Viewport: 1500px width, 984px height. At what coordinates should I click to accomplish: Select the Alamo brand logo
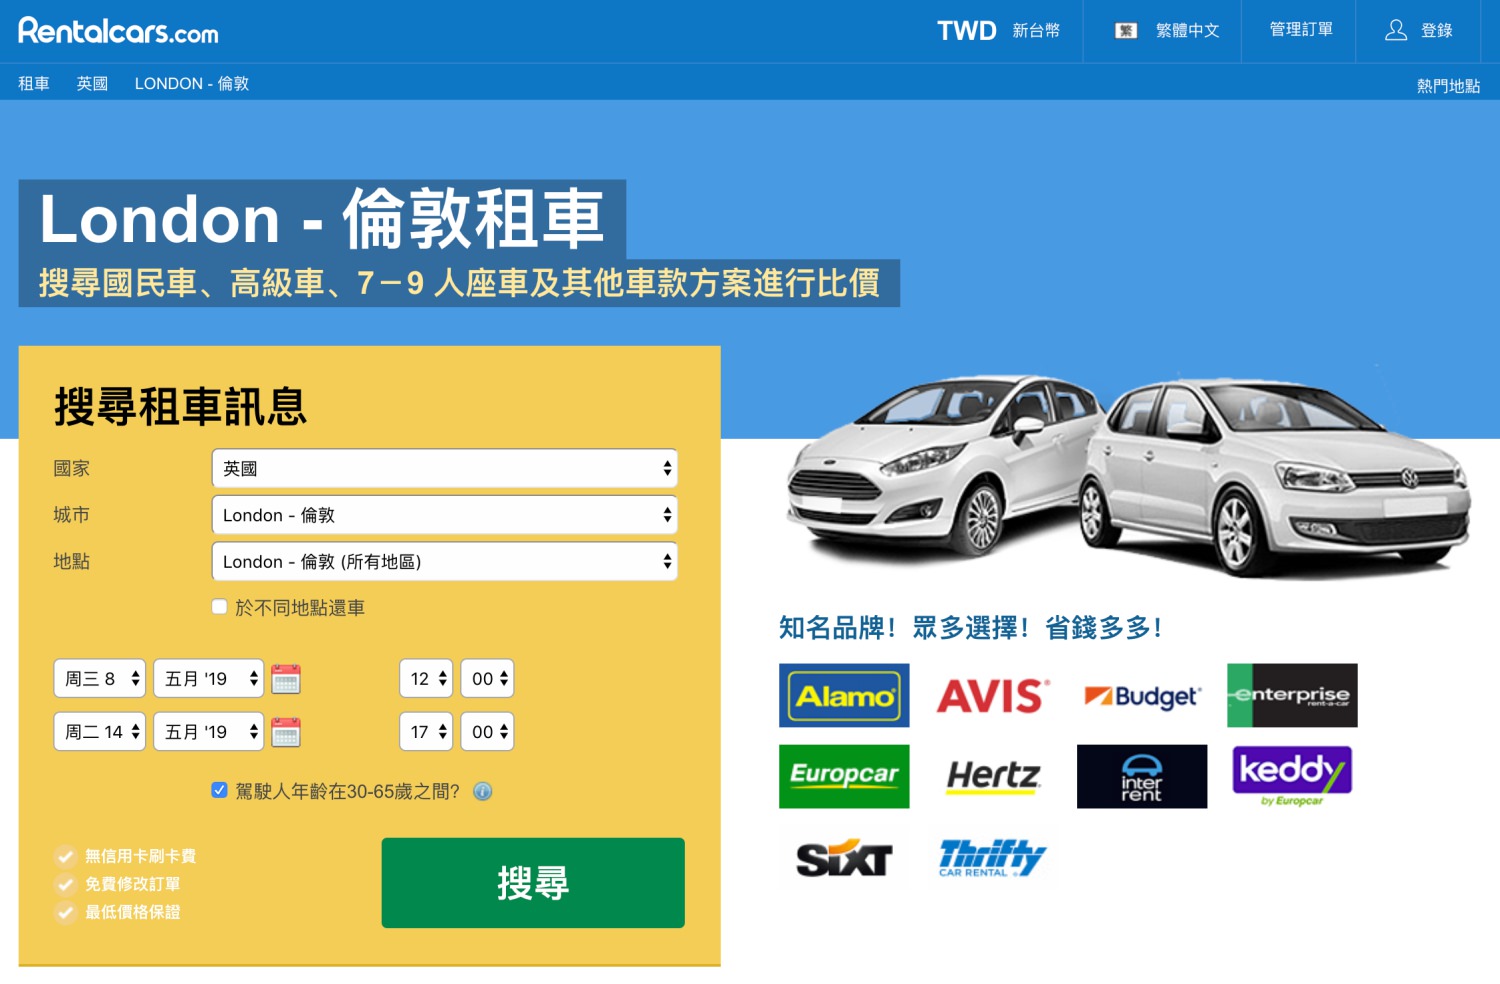[x=844, y=695]
